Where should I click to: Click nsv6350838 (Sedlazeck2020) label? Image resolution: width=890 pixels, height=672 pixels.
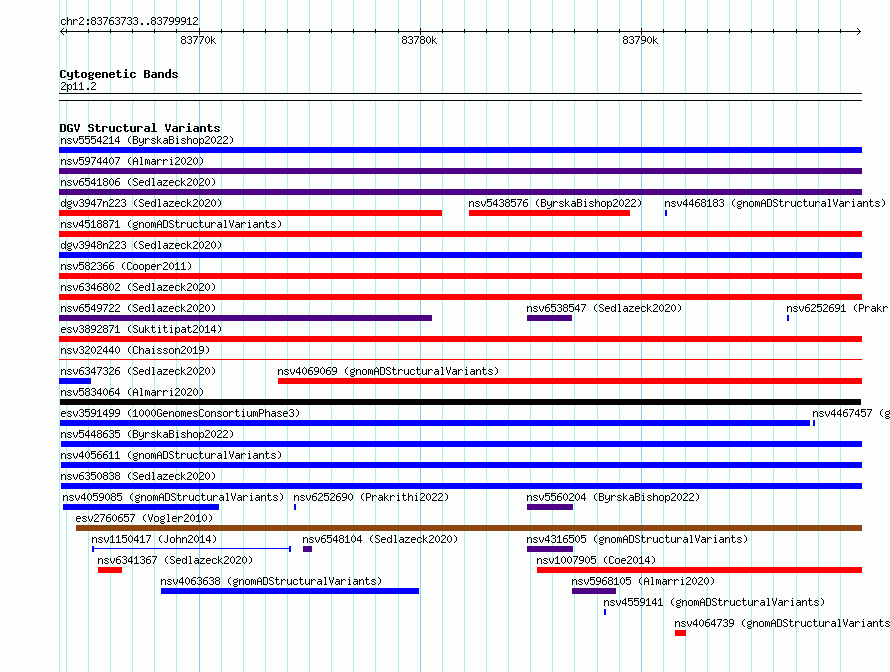(138, 476)
